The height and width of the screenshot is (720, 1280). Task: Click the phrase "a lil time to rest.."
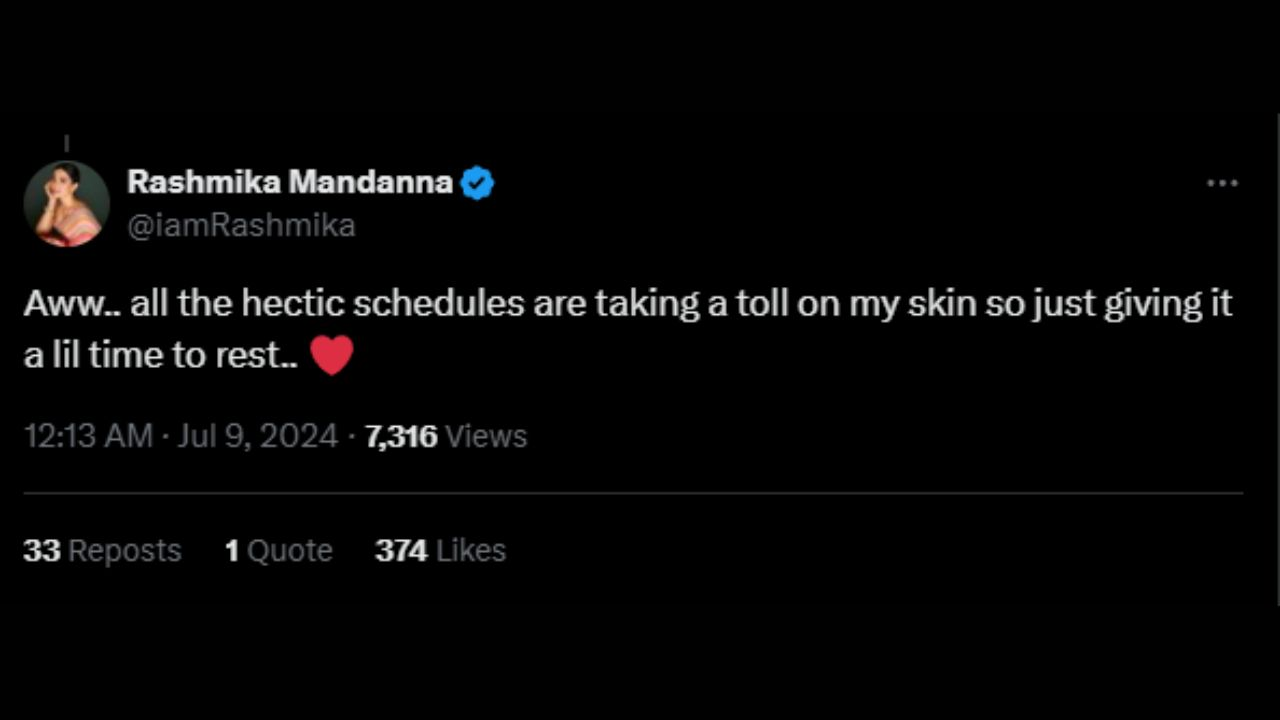tap(160, 356)
